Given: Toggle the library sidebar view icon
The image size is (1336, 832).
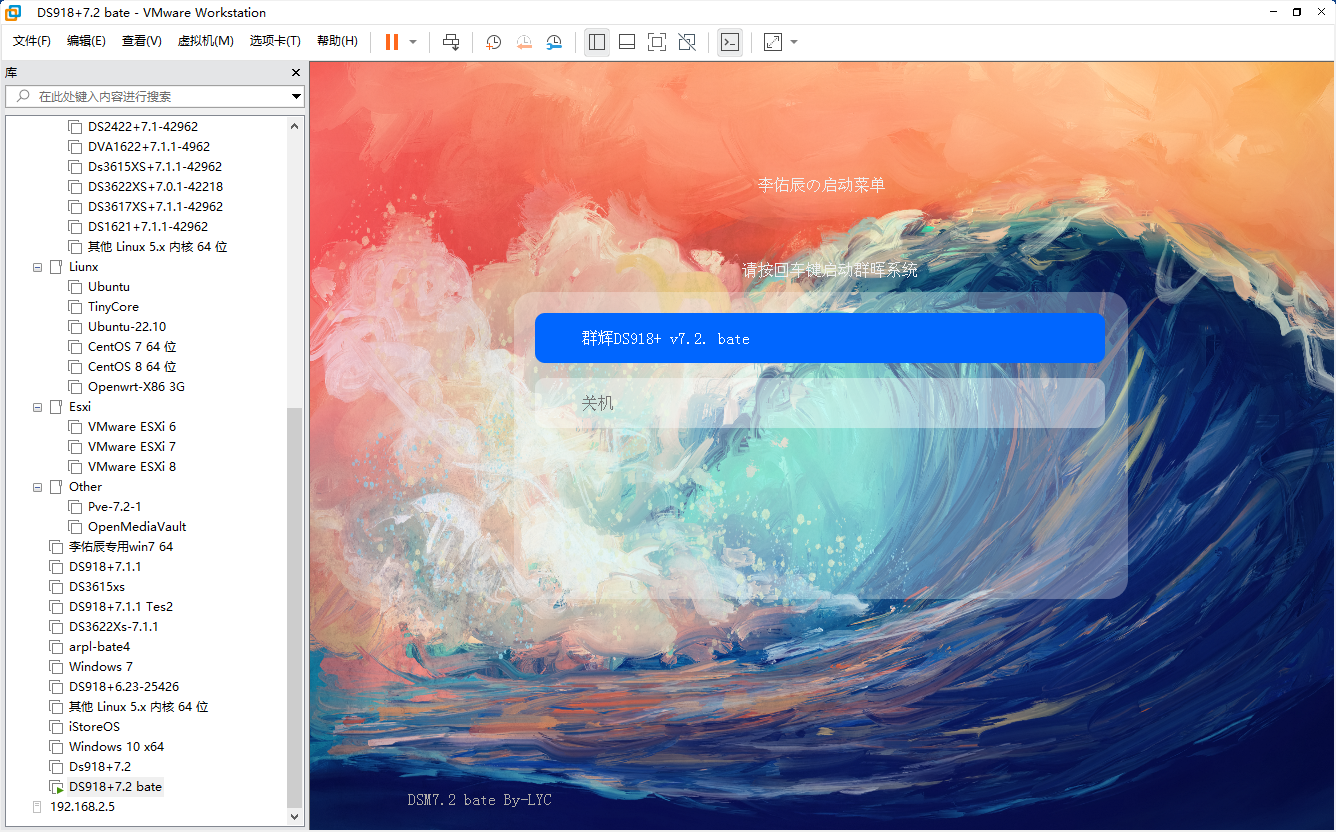Looking at the screenshot, I should 597,42.
